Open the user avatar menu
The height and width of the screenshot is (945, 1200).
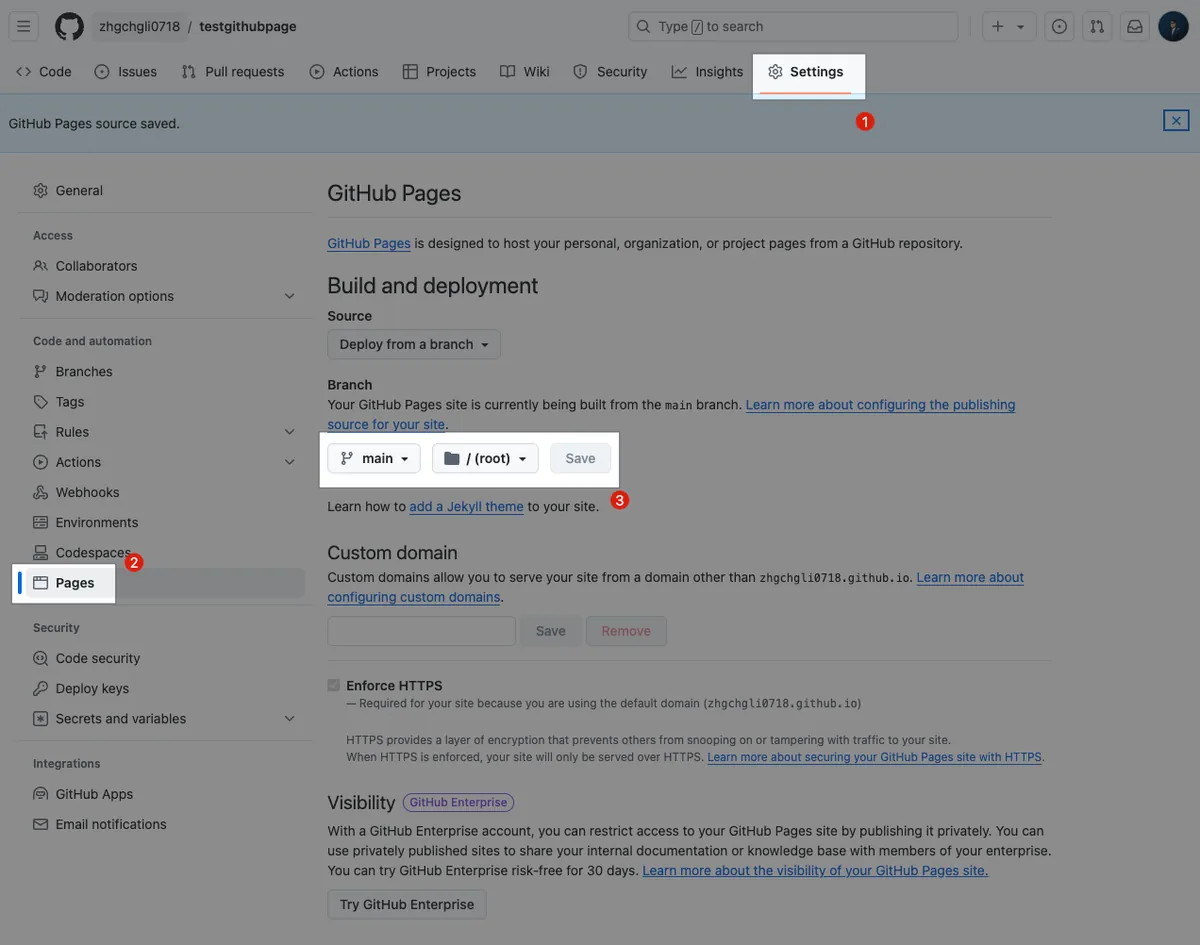coord(1173,27)
